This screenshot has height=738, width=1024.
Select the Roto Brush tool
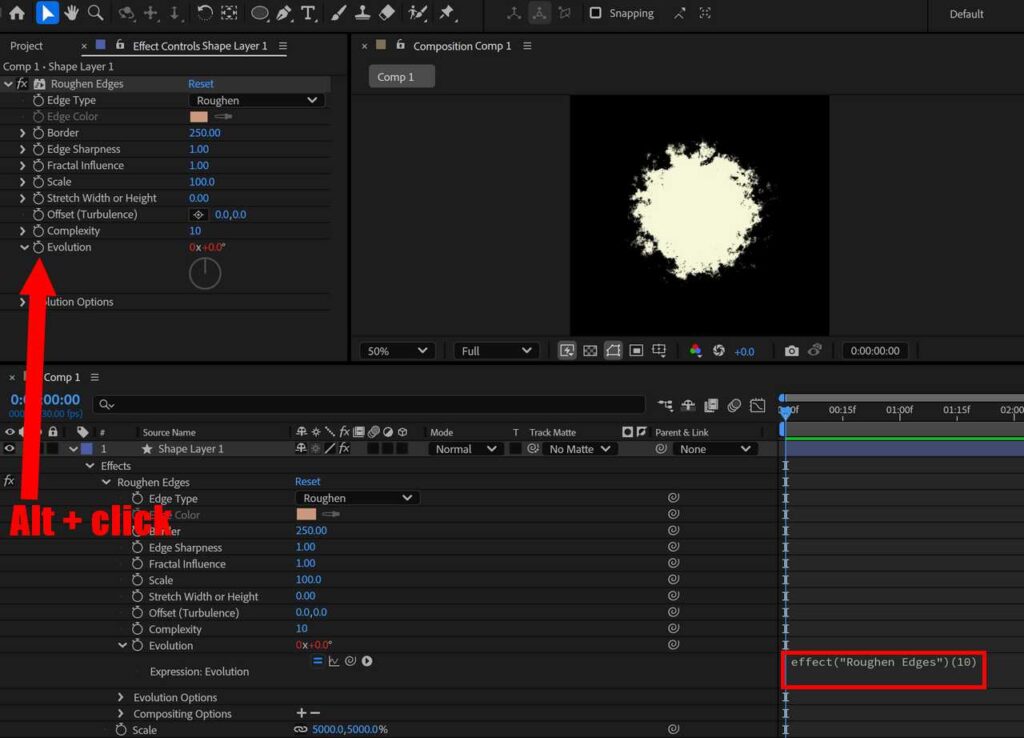tap(417, 12)
